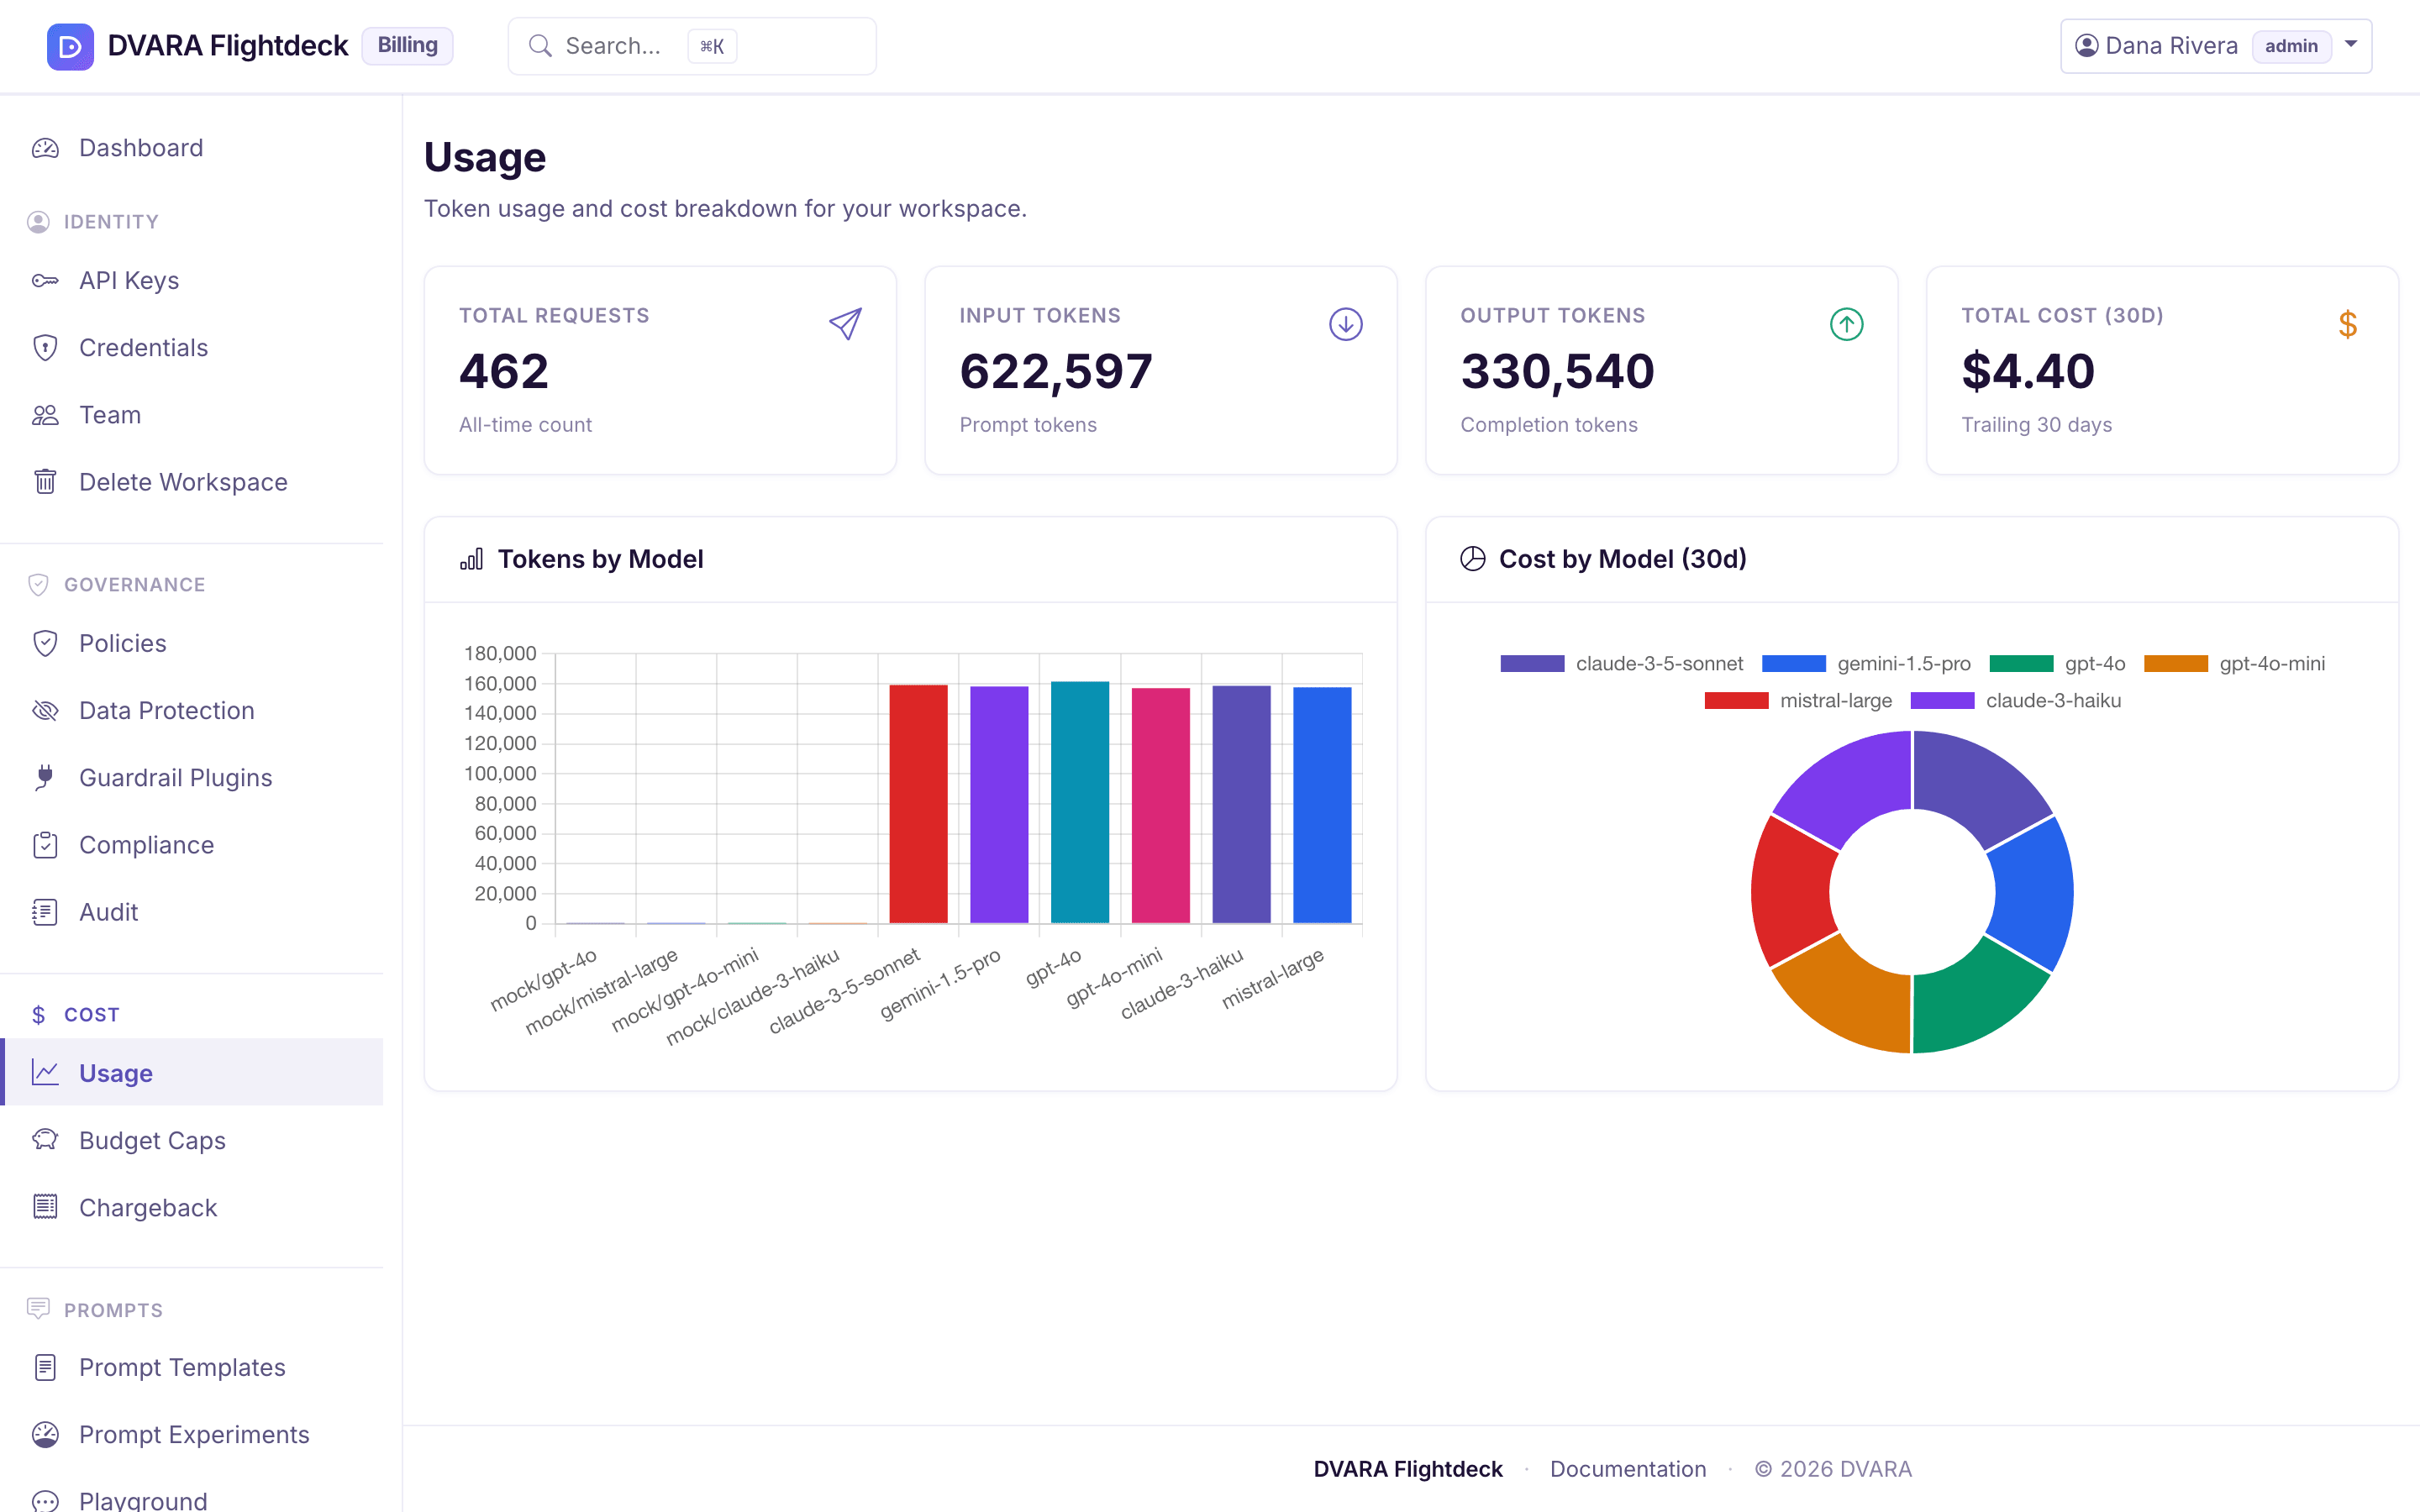Viewport: 2420px width, 1512px height.
Task: Open the Usage menu item
Action: (192, 1072)
